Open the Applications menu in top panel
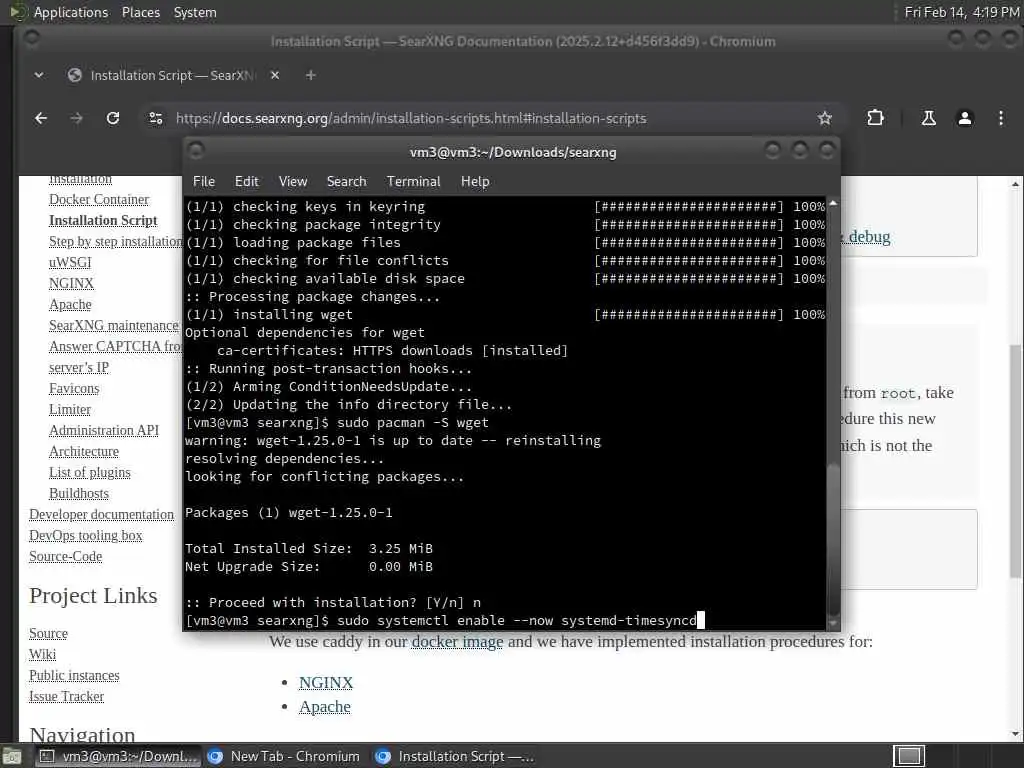 pos(71,12)
